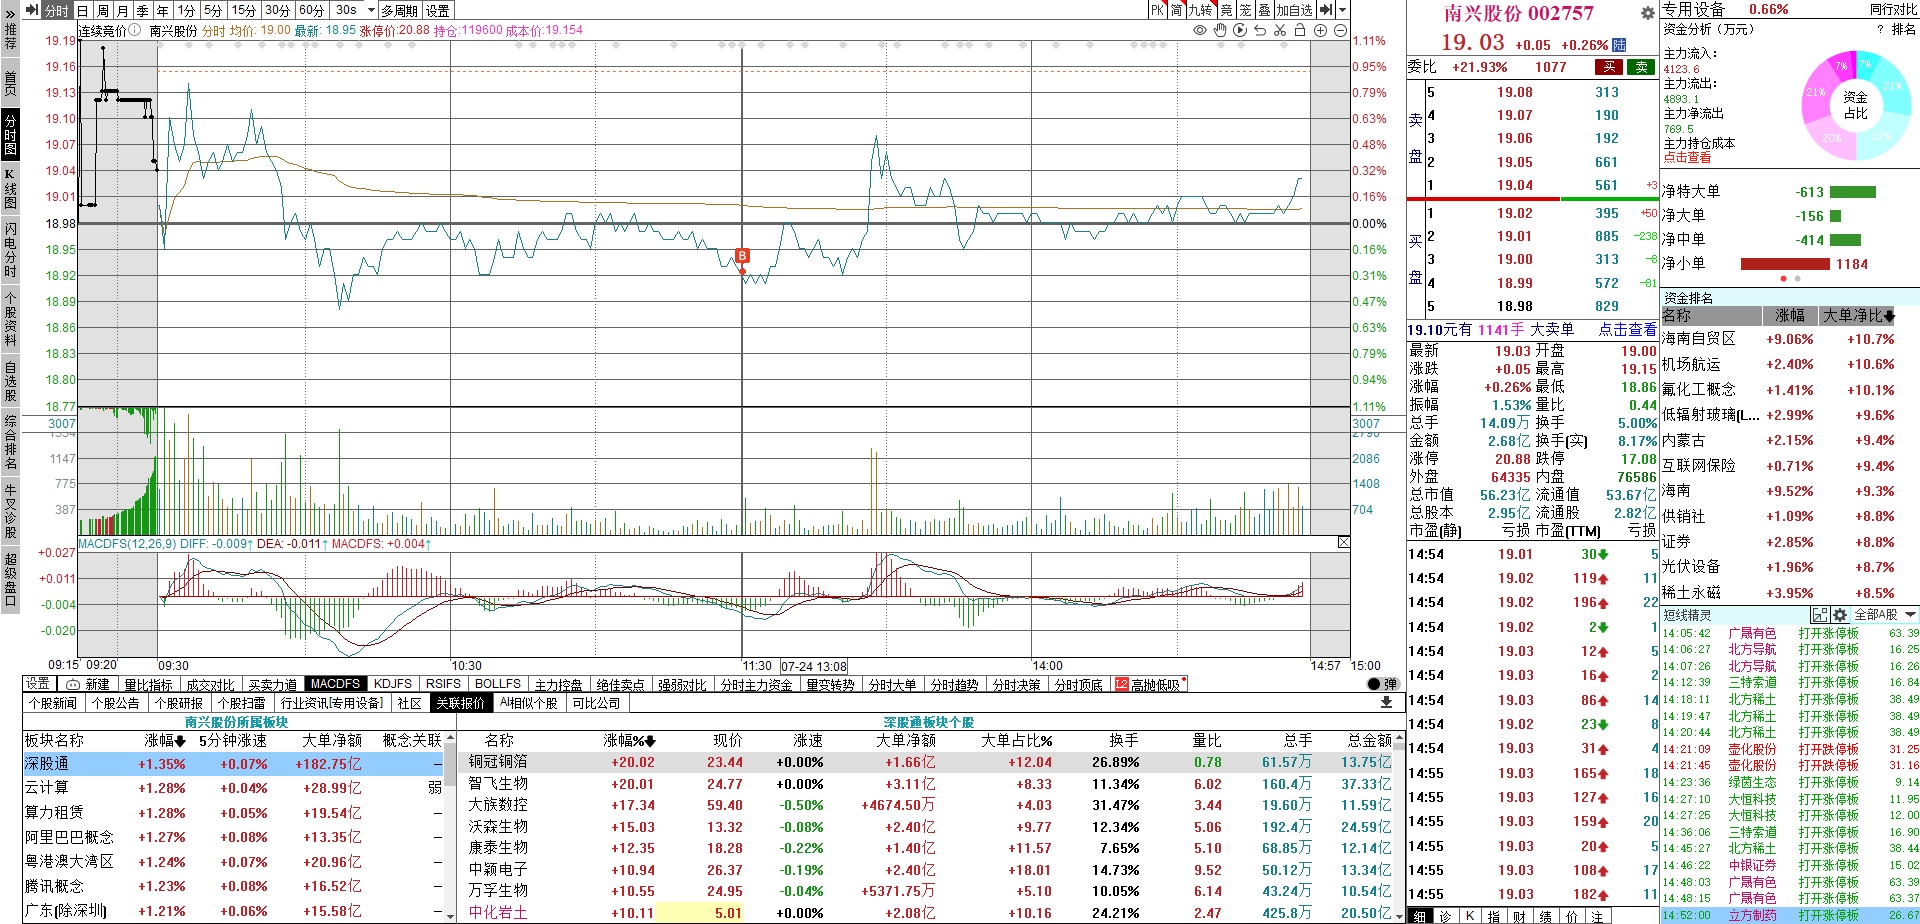Open the 全部A股 dropdown
Screen dimensions: 1920x924
(x=1884, y=614)
